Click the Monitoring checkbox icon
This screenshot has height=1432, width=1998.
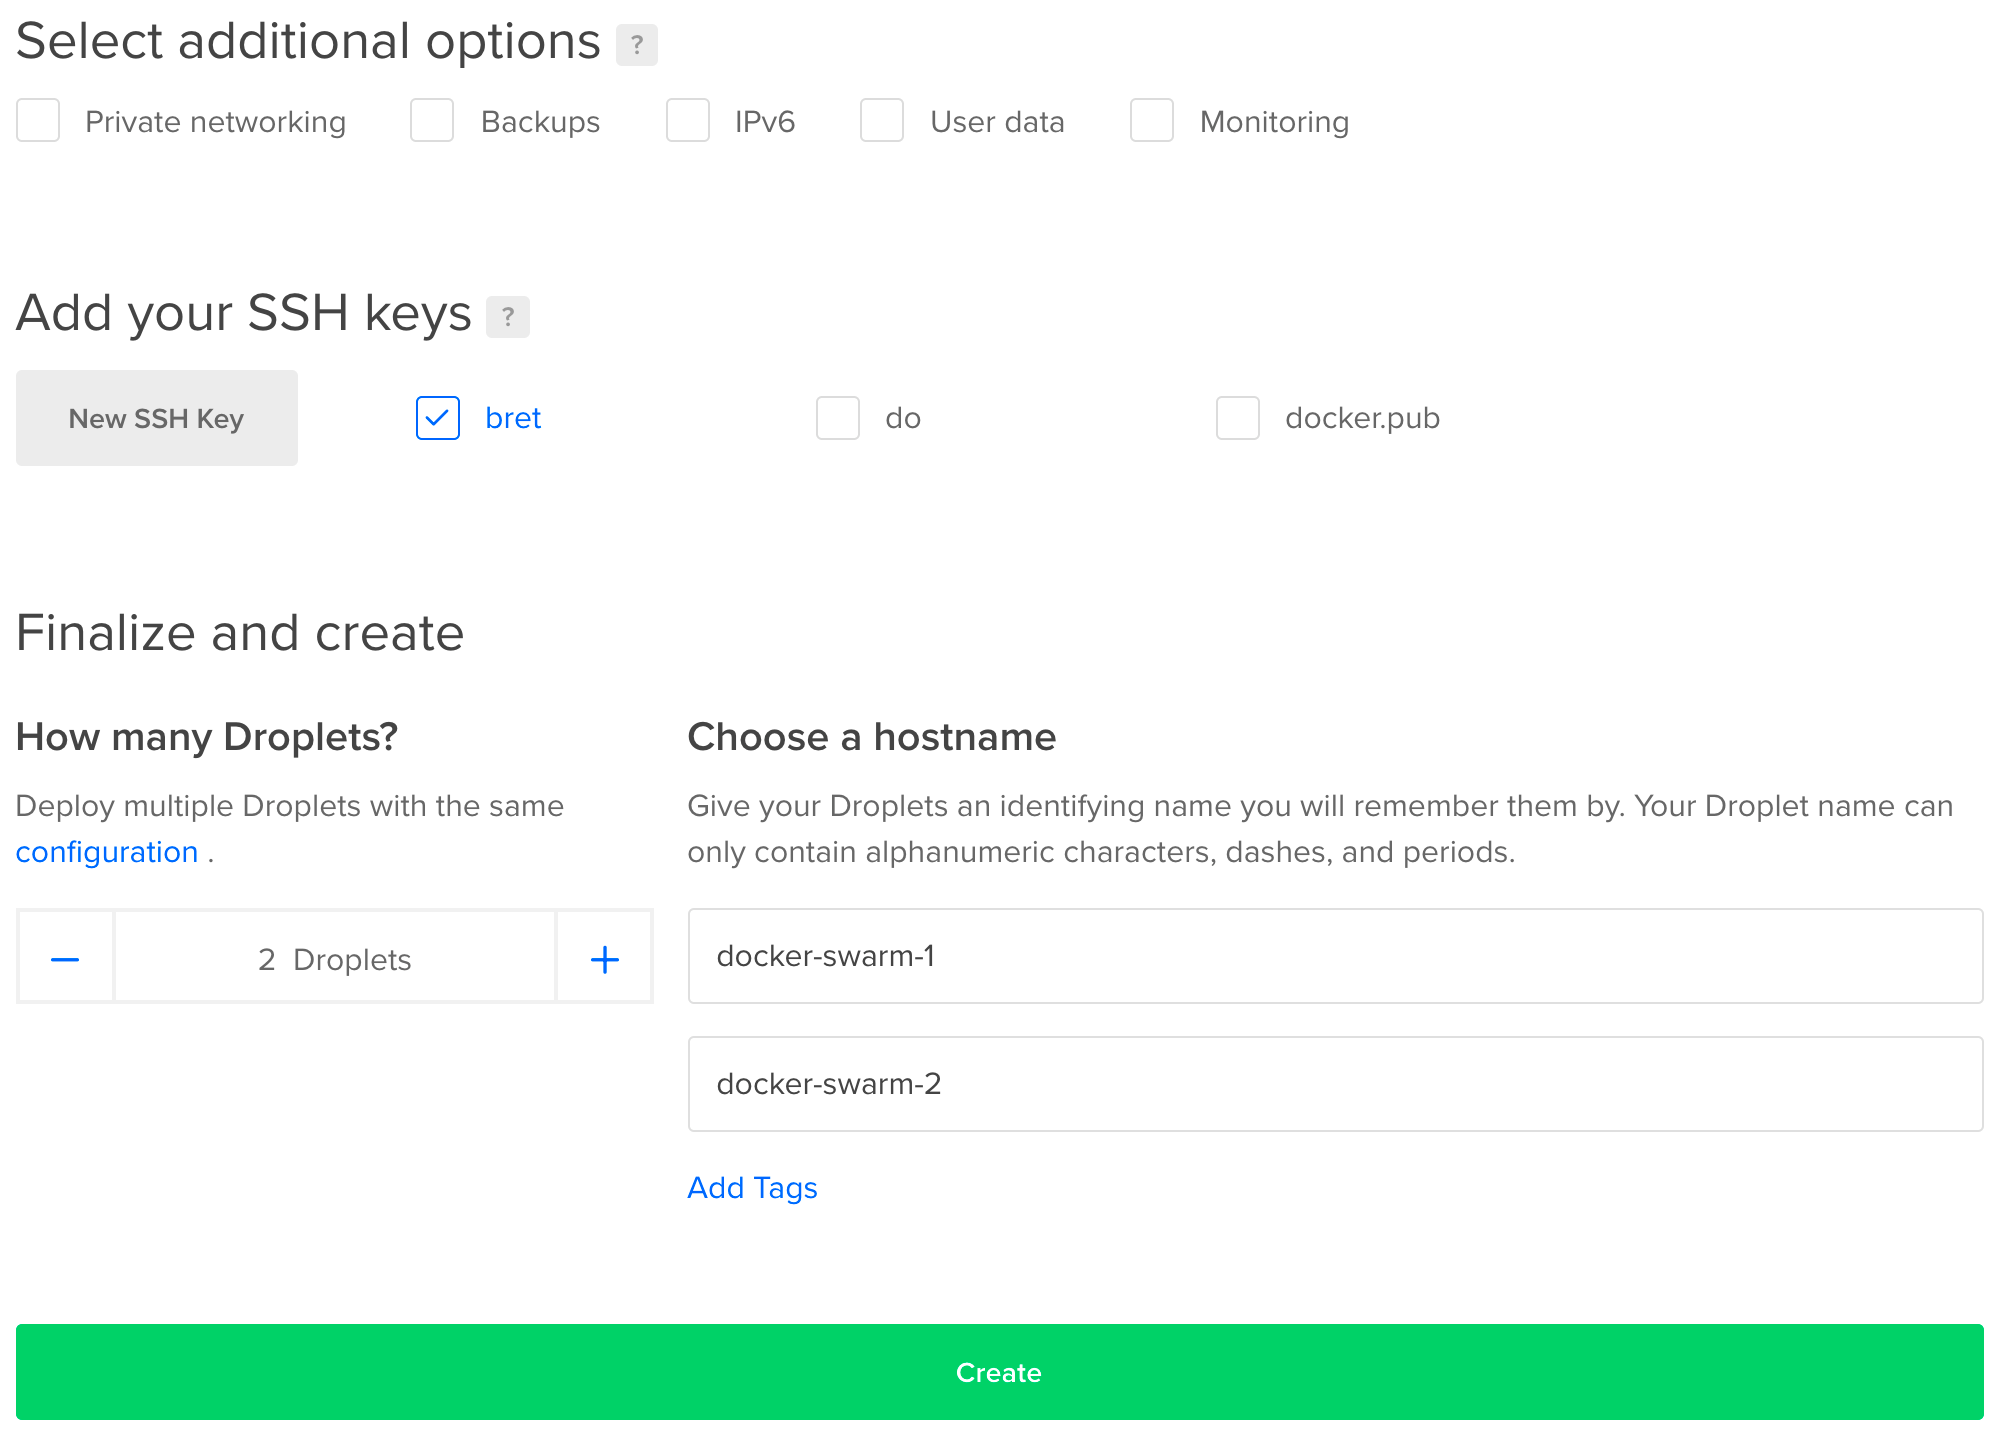[x=1153, y=119]
